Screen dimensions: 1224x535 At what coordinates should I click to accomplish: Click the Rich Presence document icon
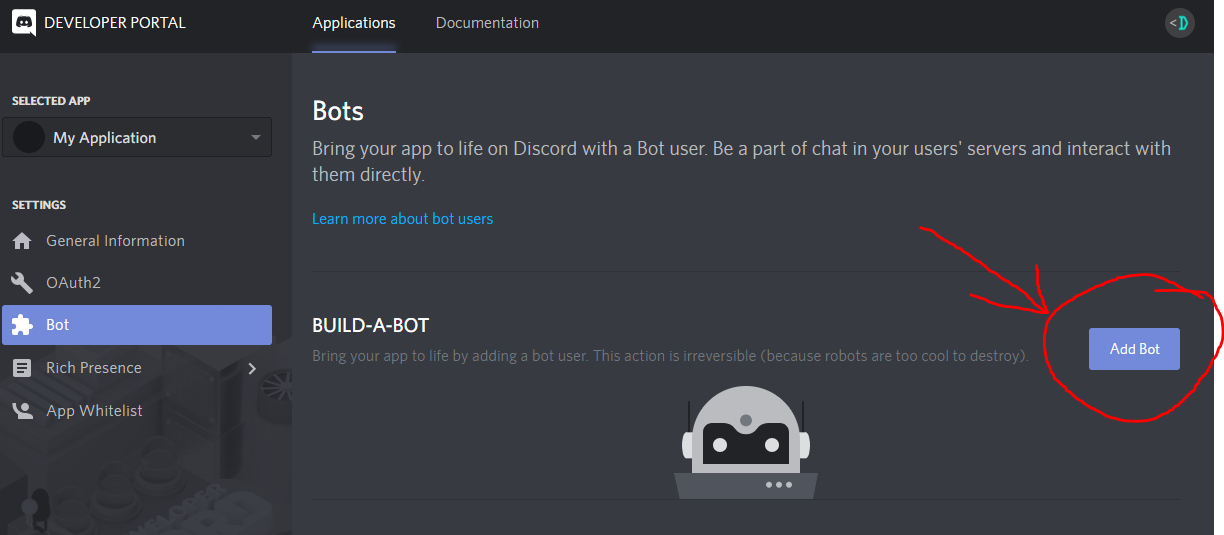pyautogui.click(x=21, y=368)
